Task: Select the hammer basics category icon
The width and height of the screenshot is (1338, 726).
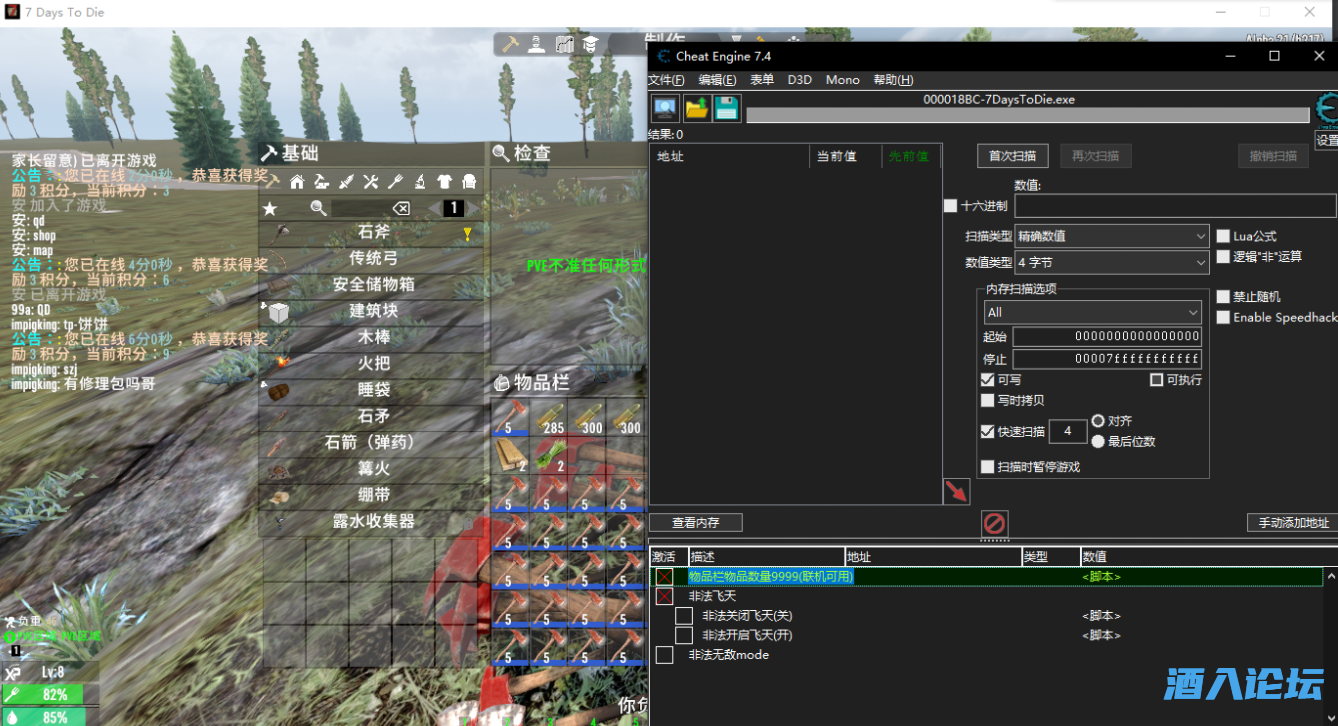Action: (272, 181)
